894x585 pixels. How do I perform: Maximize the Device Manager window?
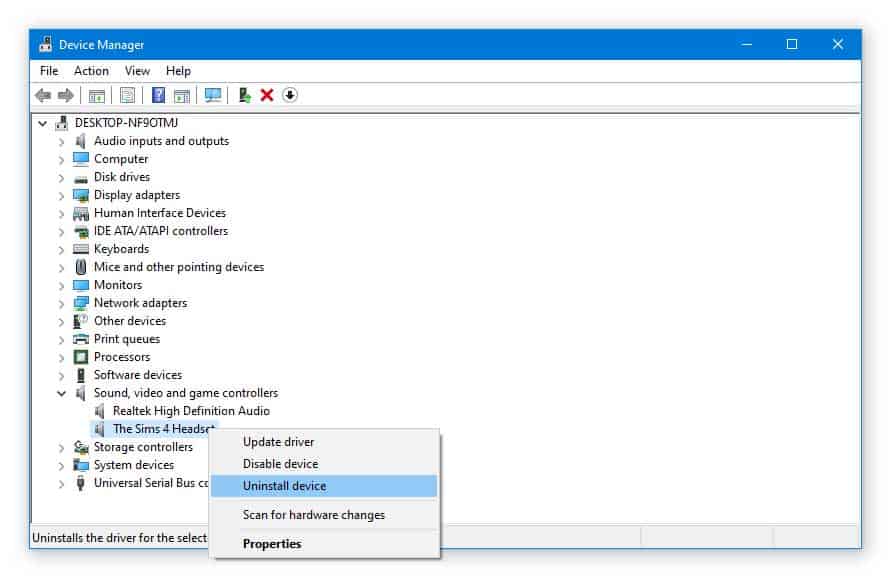pos(791,44)
